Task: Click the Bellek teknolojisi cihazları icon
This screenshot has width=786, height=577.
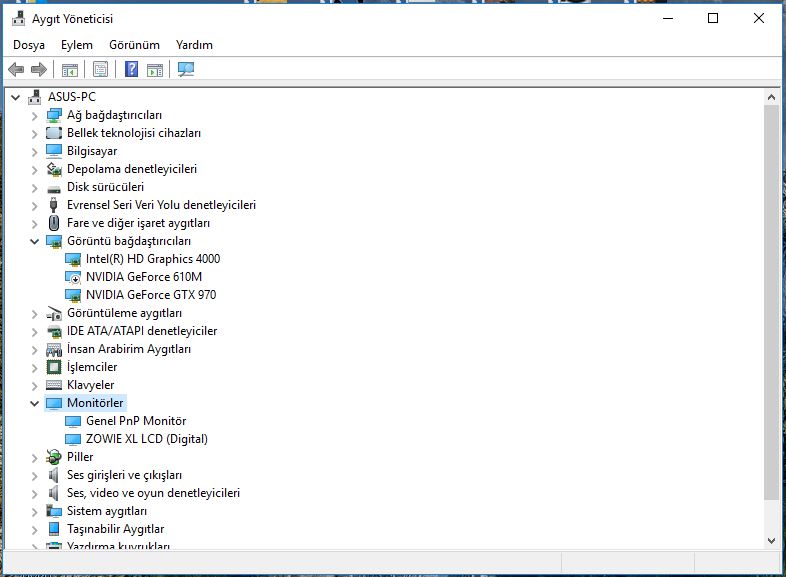Action: (x=54, y=133)
